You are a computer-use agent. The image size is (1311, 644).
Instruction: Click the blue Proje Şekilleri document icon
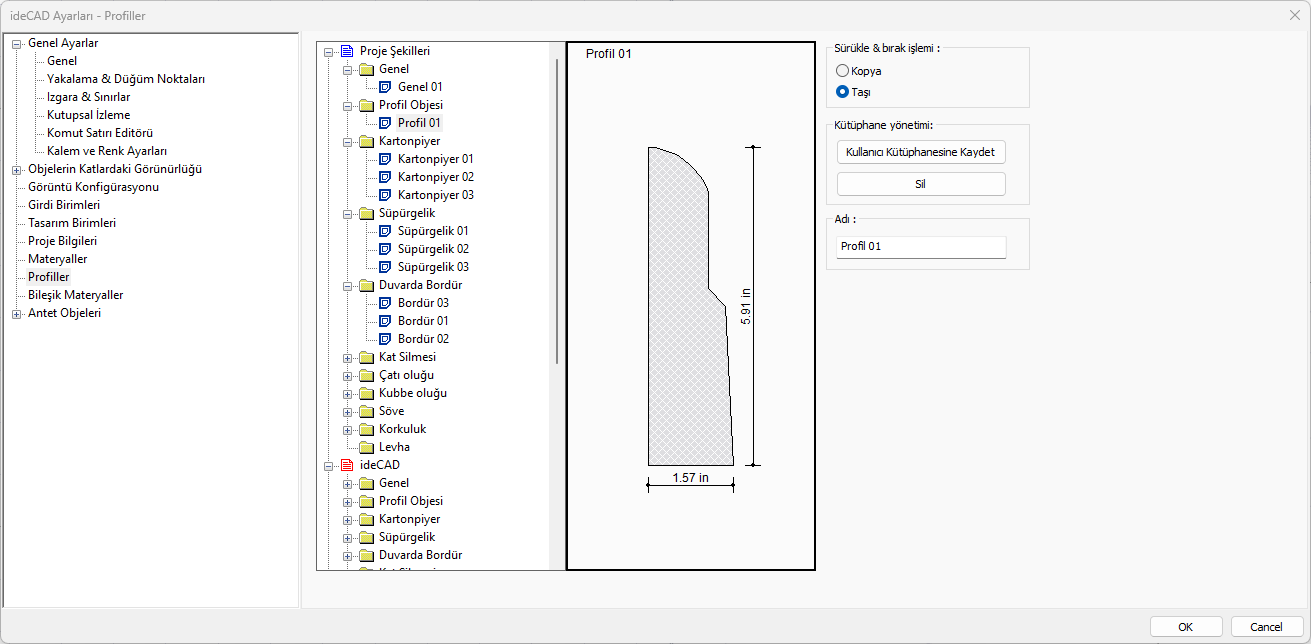coord(347,51)
